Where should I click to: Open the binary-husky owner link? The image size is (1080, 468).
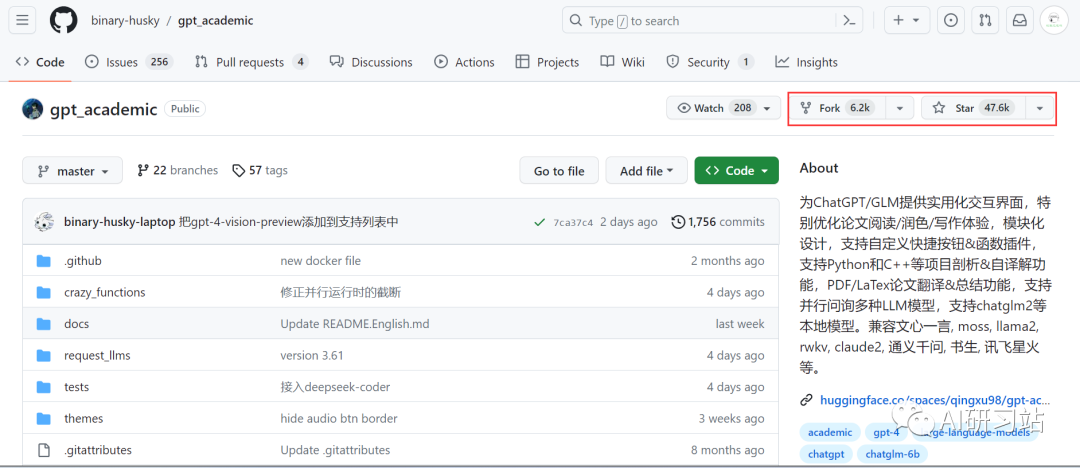click(125, 21)
